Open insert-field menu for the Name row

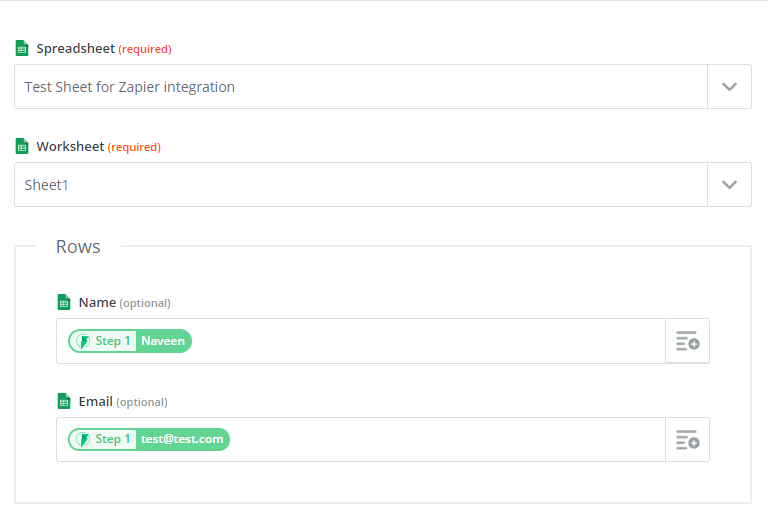(687, 341)
